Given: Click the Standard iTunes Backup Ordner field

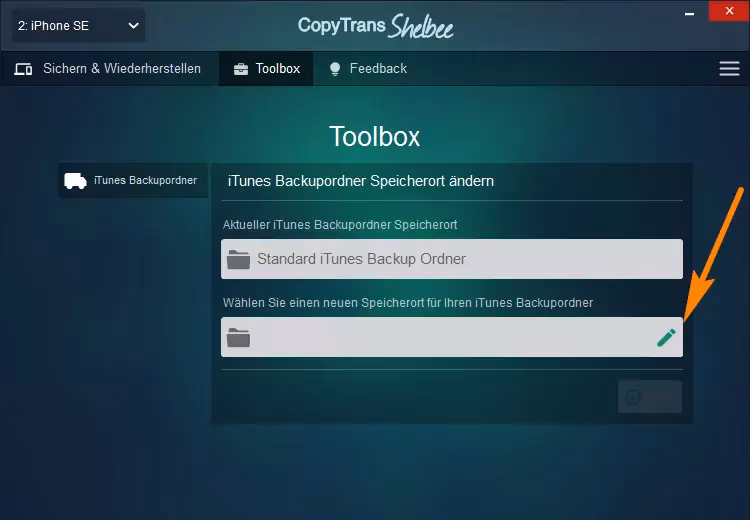Looking at the screenshot, I should click(452, 259).
